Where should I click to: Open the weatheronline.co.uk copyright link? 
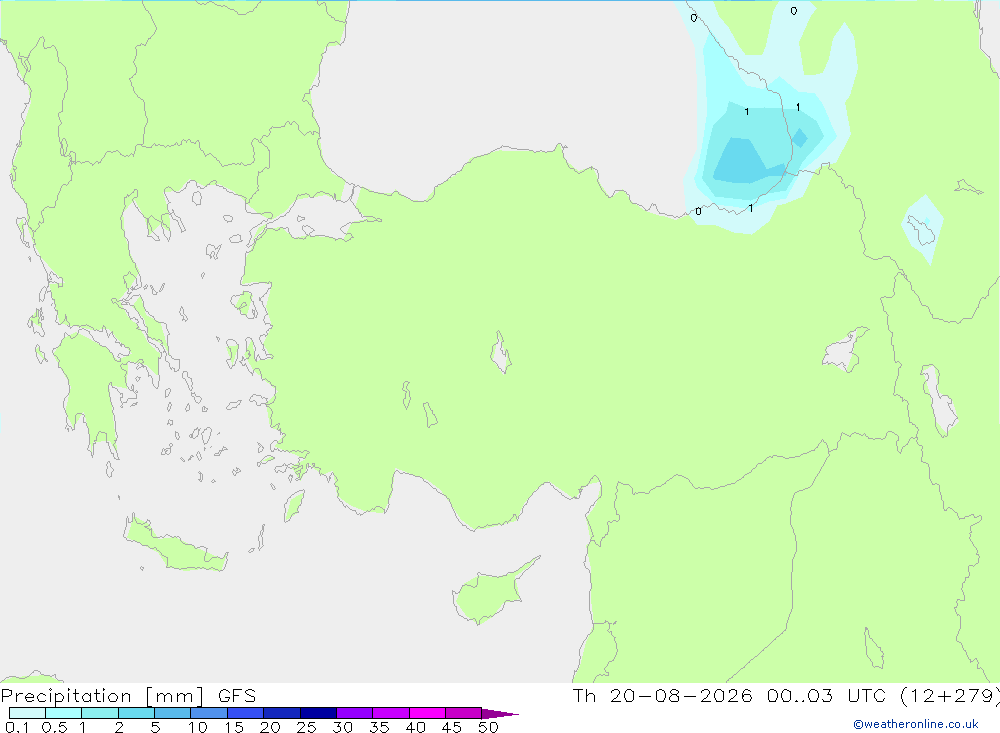(916, 724)
